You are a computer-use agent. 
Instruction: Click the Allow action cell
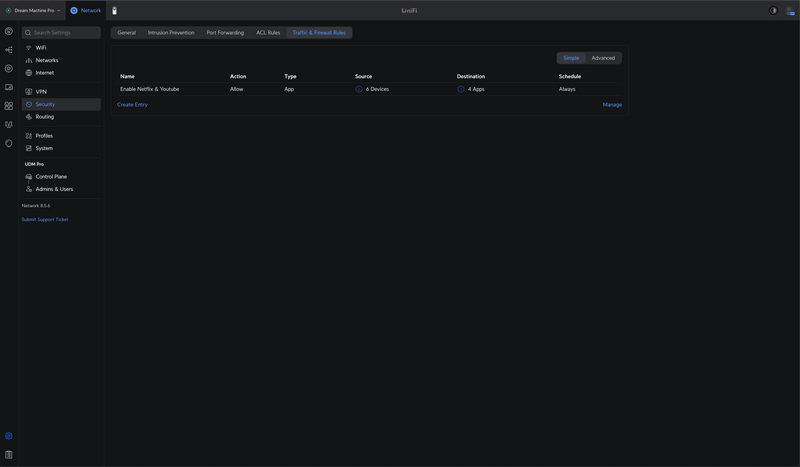point(236,89)
